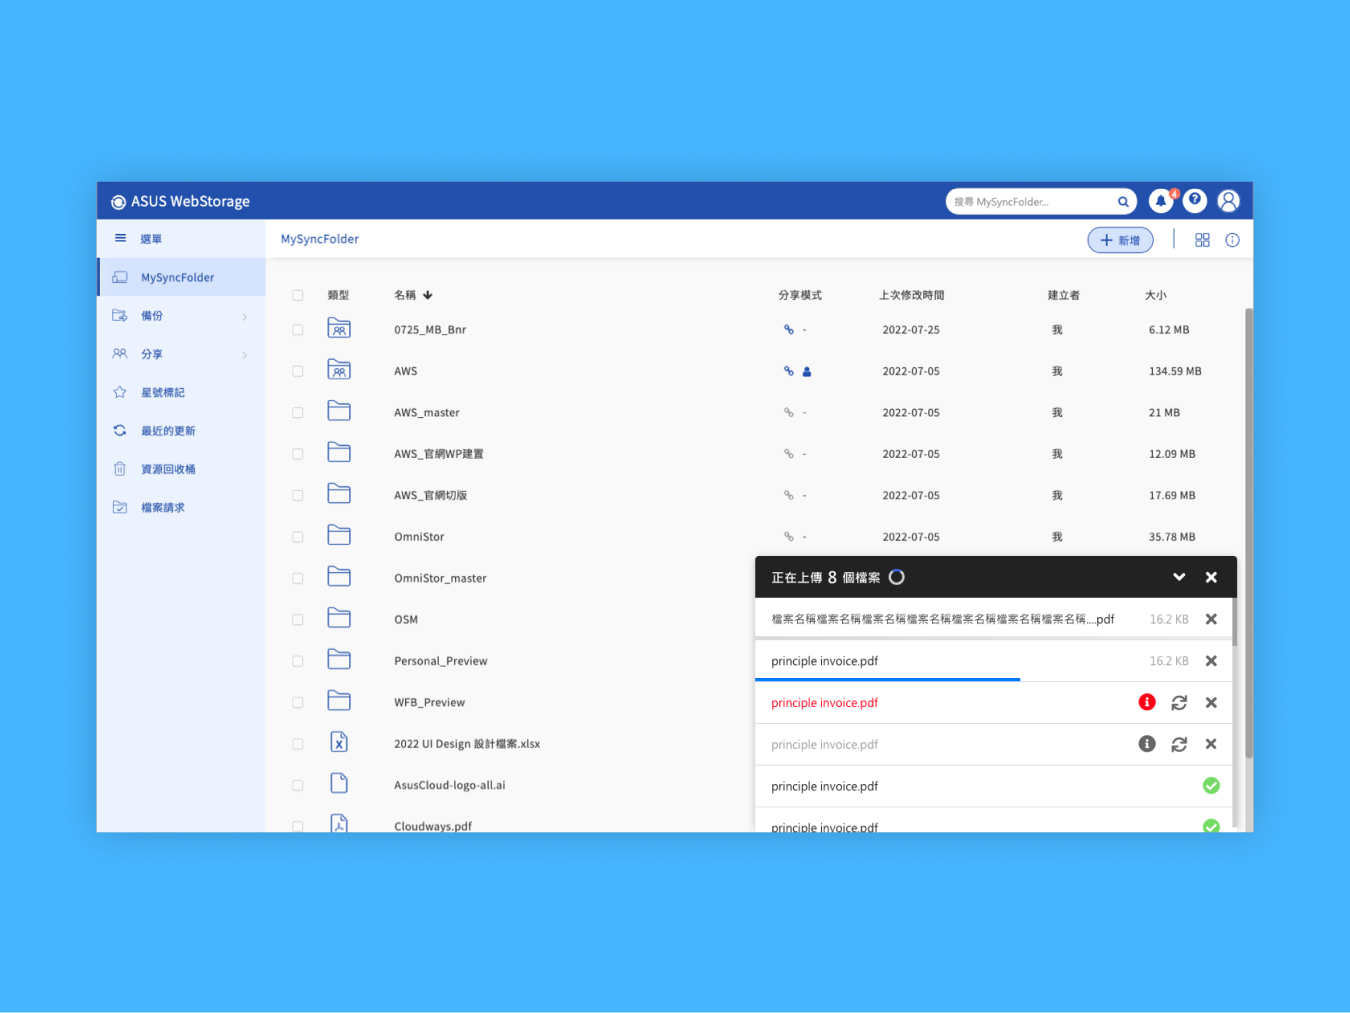Open the help question mark icon
Image resolution: width=1350 pixels, height=1013 pixels.
click(x=1195, y=201)
